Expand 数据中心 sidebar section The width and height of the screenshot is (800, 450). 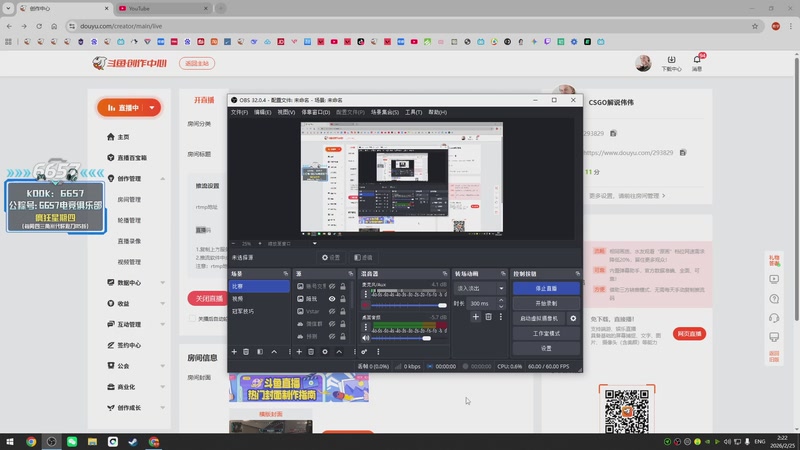pos(162,283)
